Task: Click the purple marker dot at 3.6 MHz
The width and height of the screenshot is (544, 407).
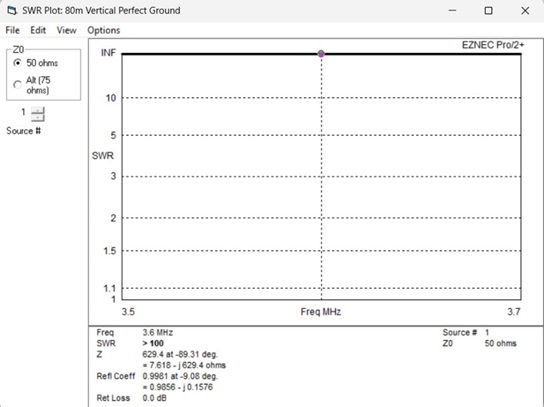Action: point(321,54)
